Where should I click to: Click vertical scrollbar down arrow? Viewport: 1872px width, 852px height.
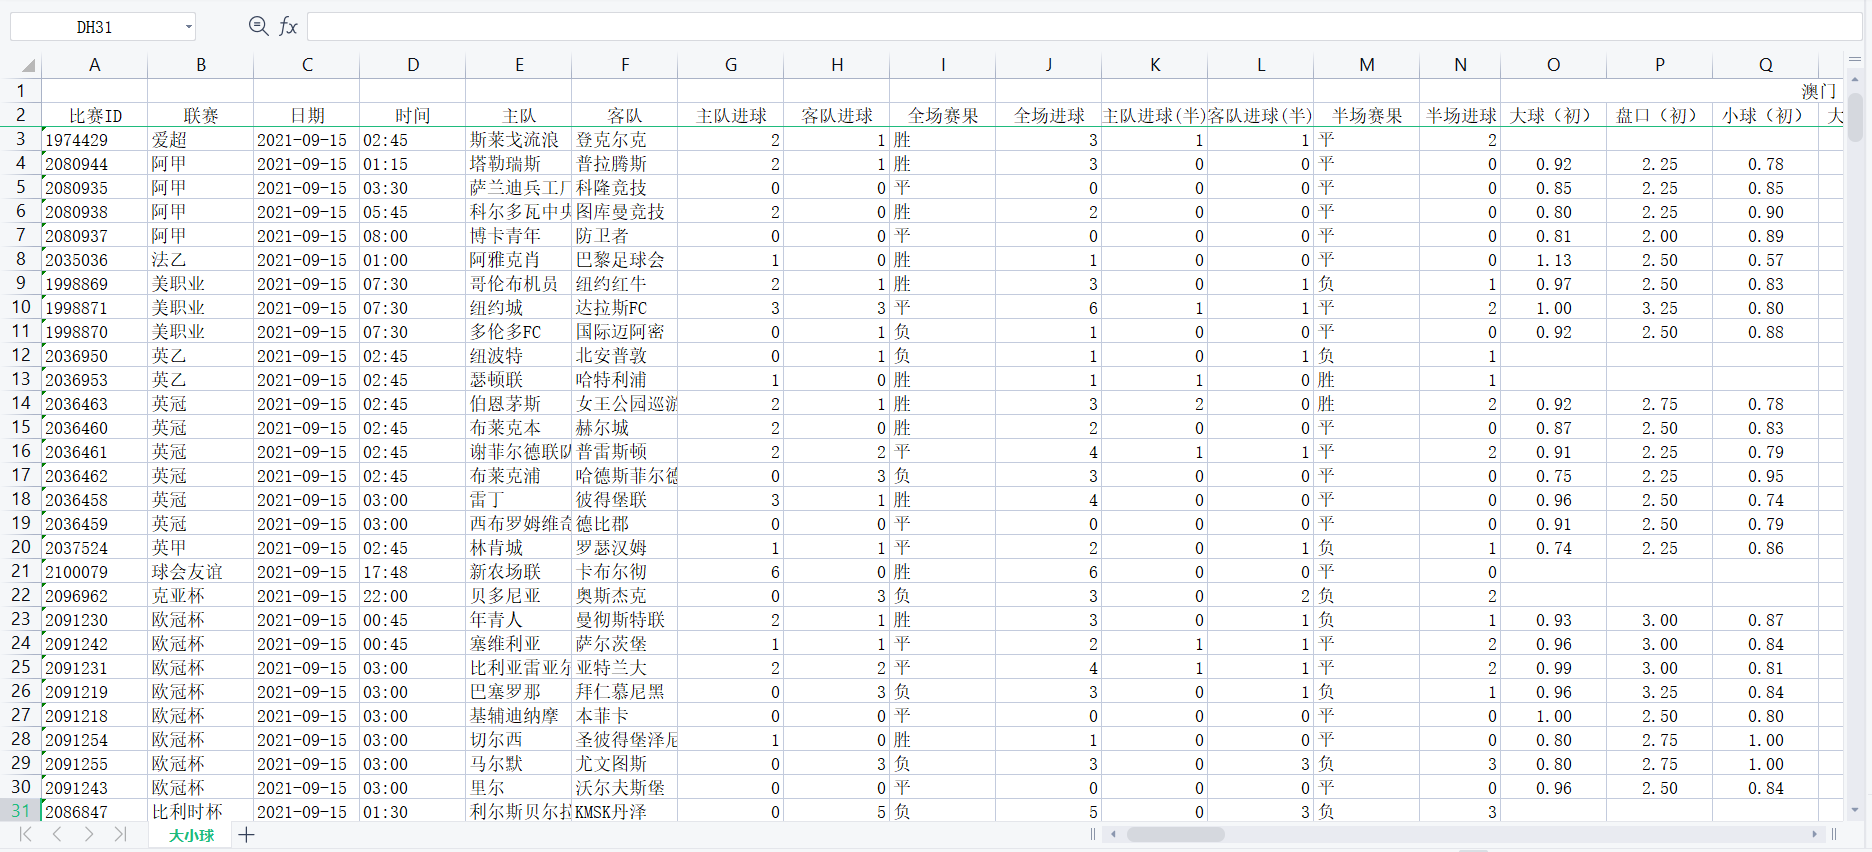[x=1855, y=810]
